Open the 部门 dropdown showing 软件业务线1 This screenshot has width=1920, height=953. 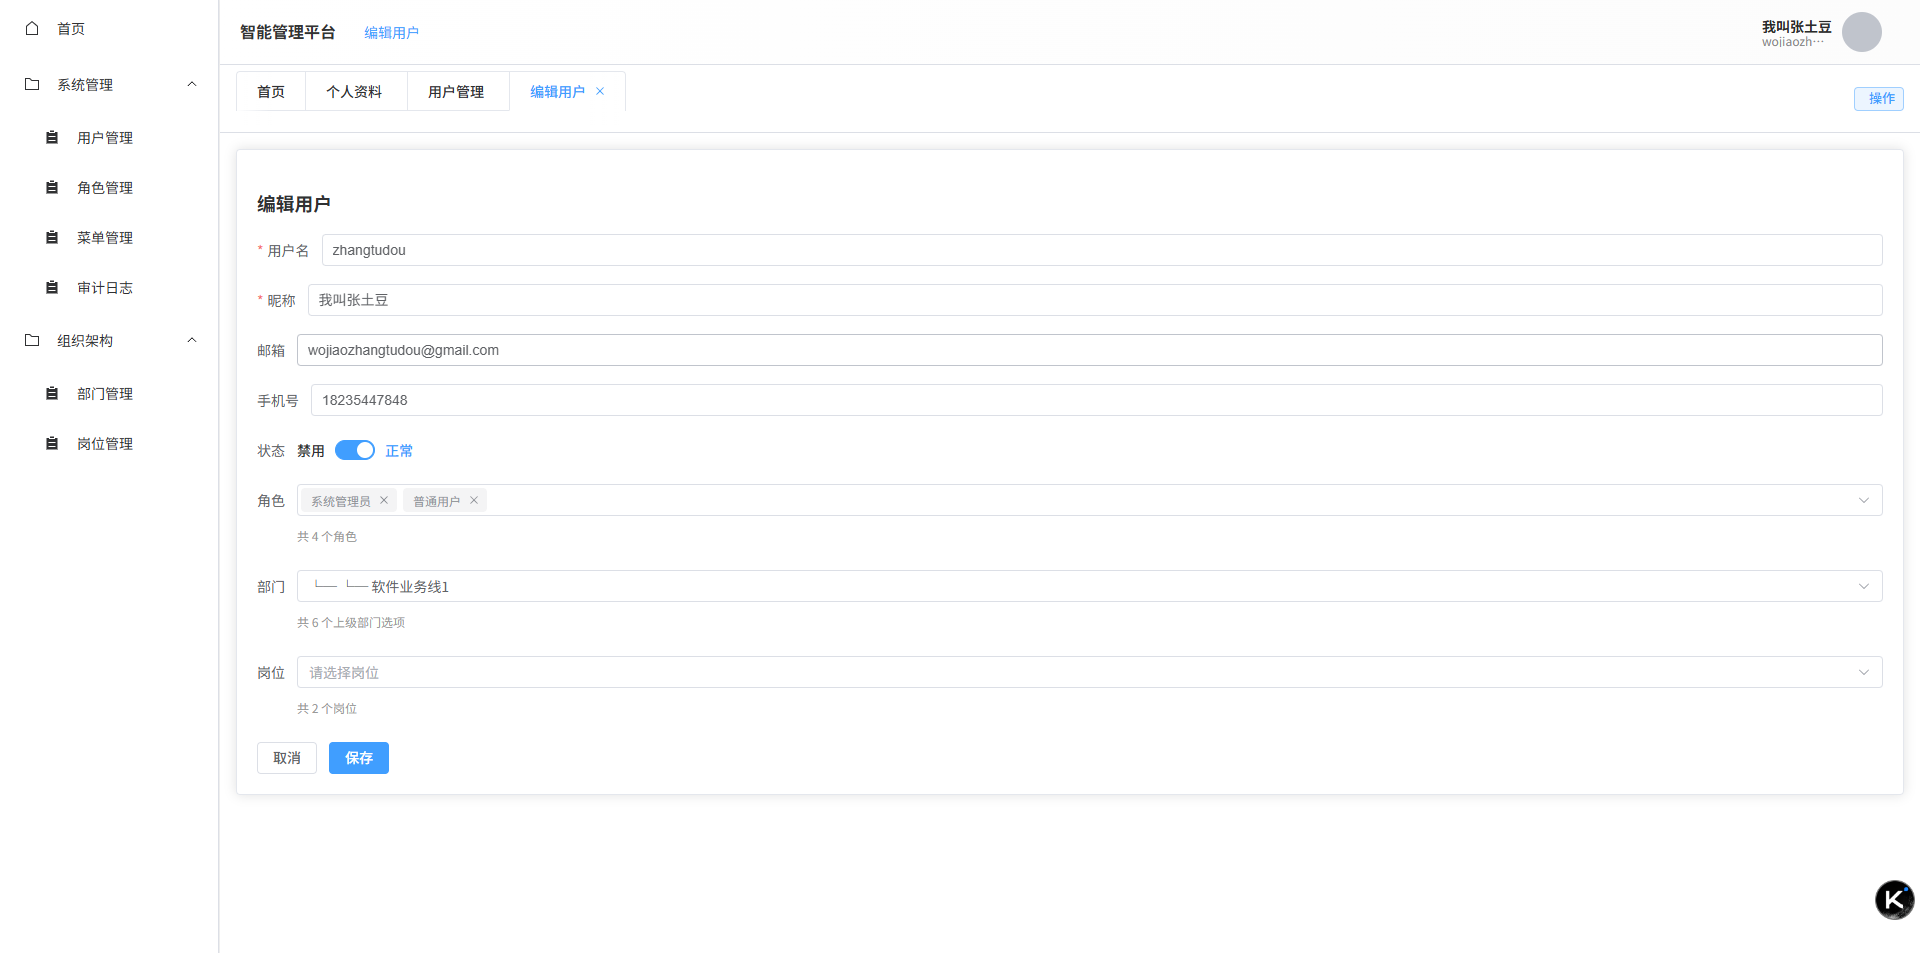pyautogui.click(x=1089, y=586)
